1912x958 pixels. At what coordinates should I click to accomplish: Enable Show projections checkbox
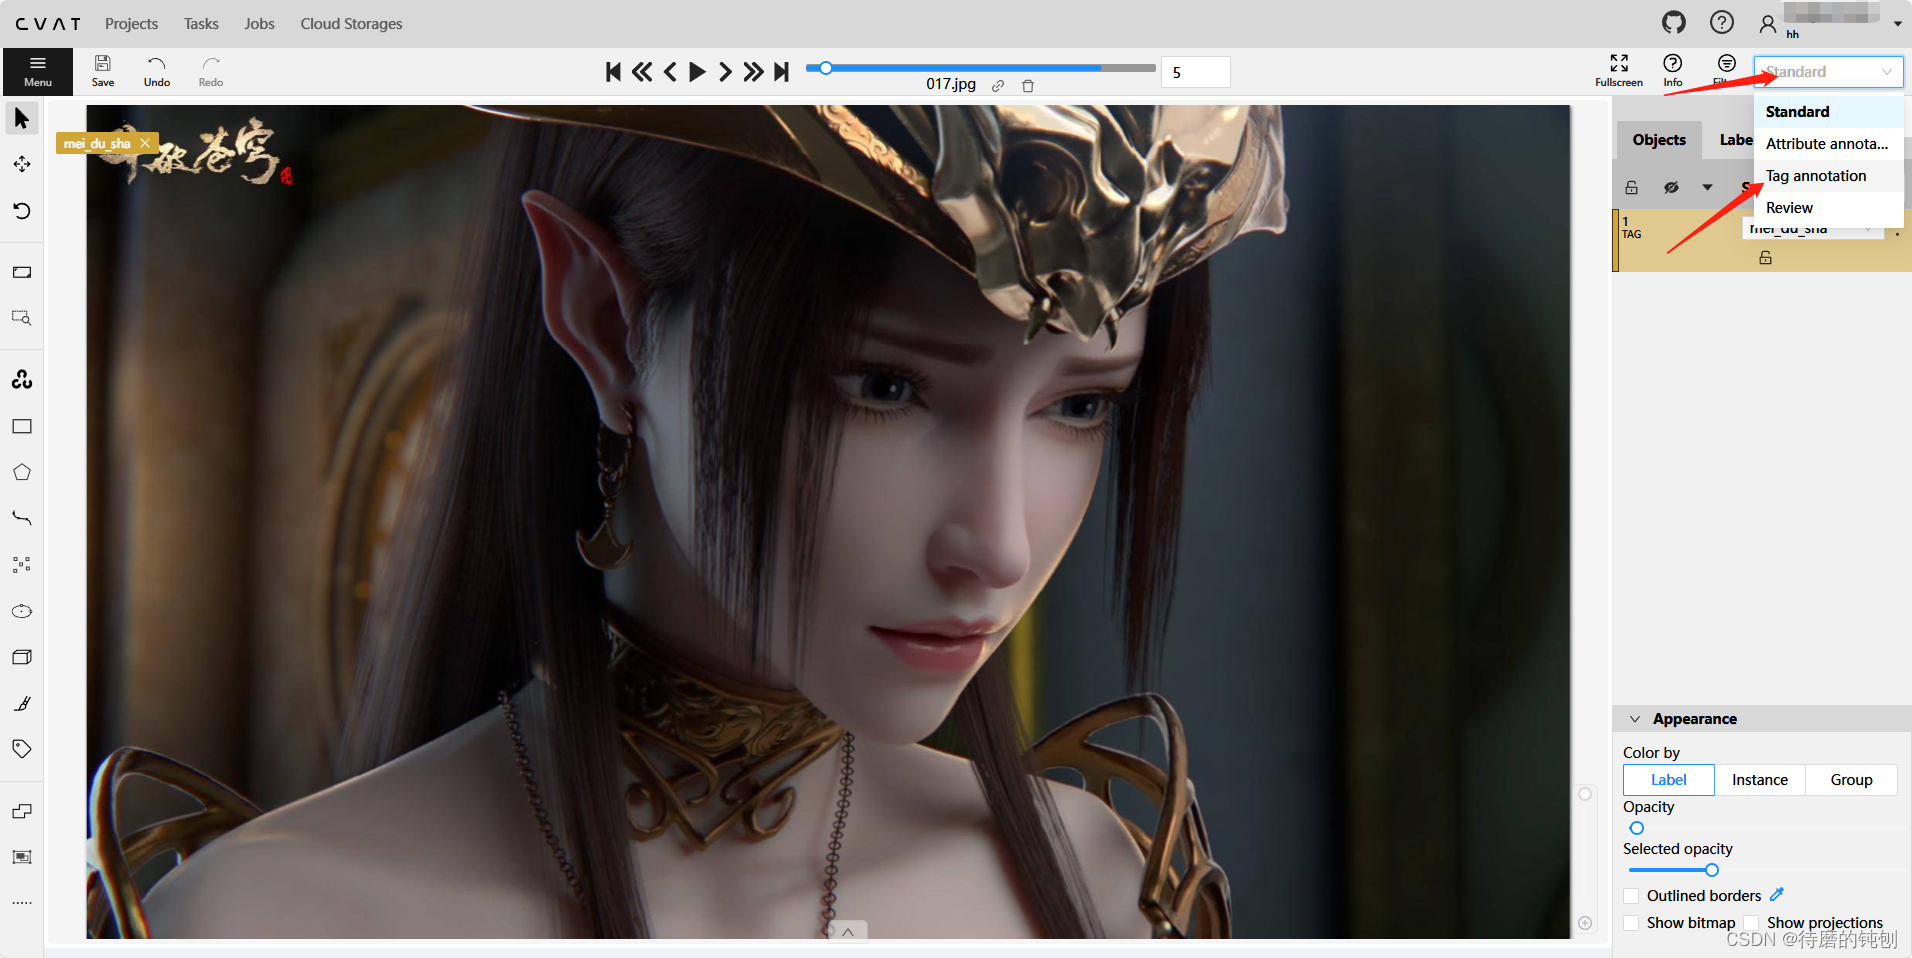(x=1751, y=923)
